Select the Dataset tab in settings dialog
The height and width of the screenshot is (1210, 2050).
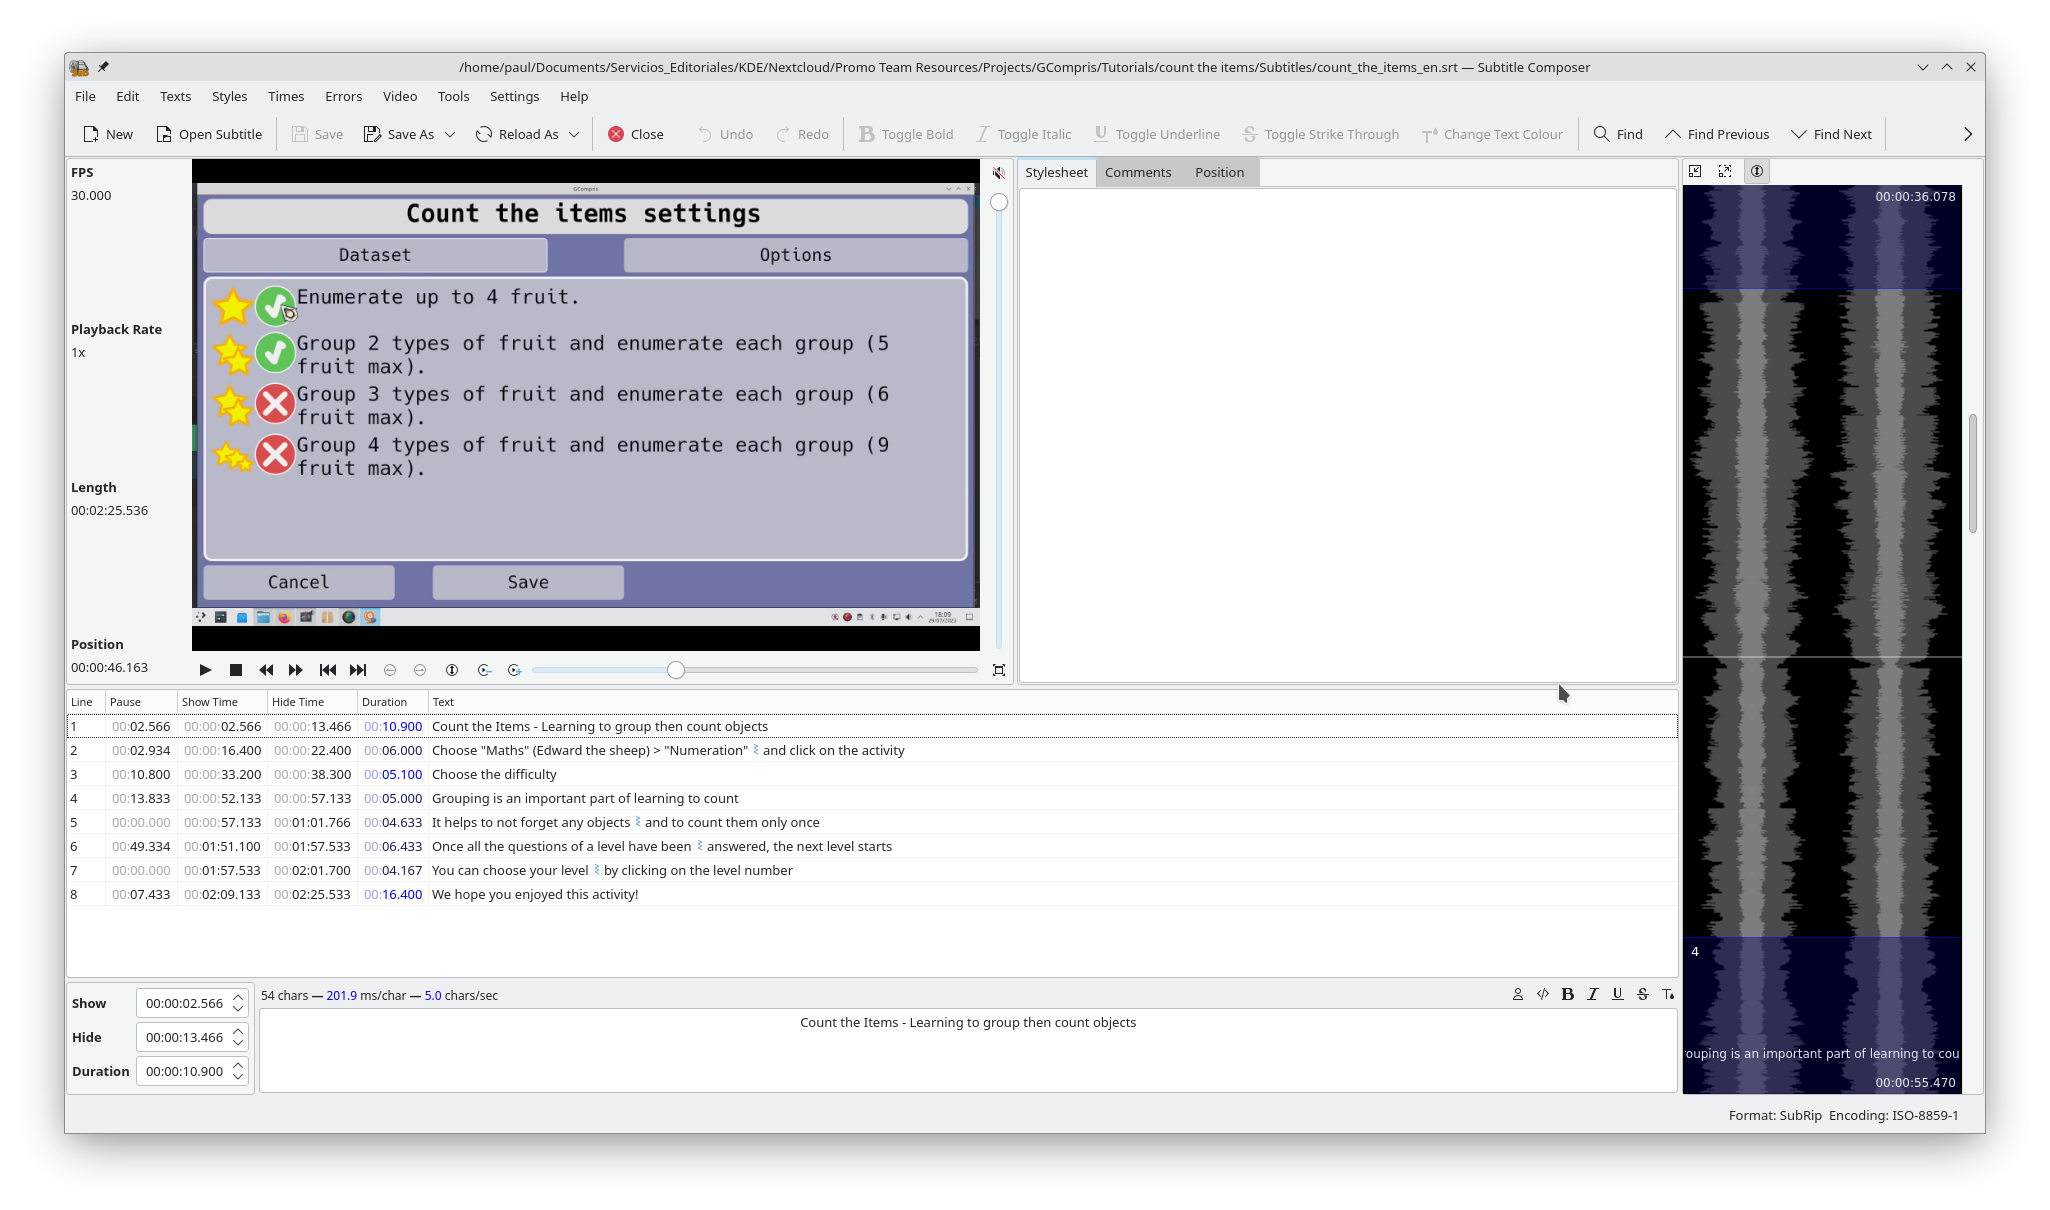375,255
